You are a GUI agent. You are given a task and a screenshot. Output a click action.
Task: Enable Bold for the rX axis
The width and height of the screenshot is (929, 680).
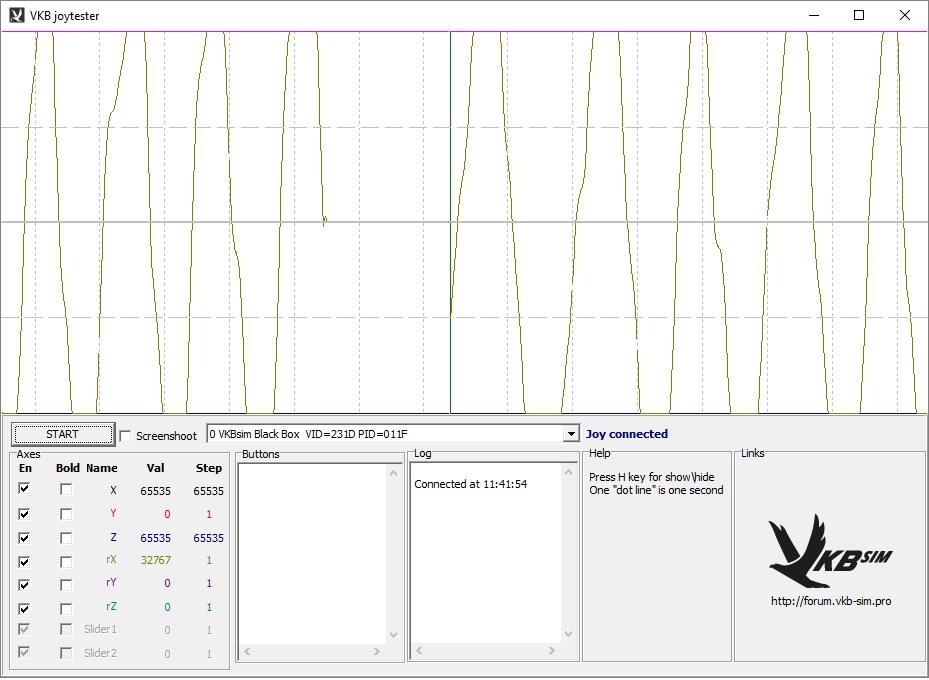[x=66, y=561]
